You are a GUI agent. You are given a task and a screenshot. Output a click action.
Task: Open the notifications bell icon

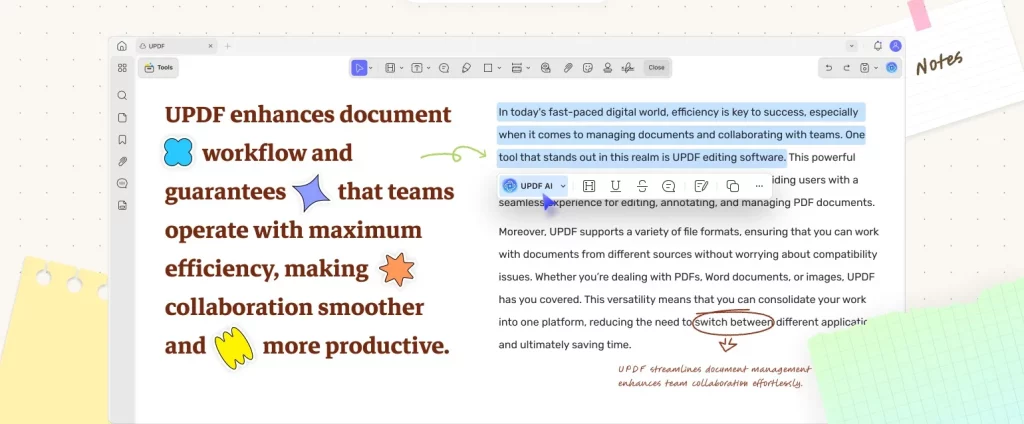[878, 46]
